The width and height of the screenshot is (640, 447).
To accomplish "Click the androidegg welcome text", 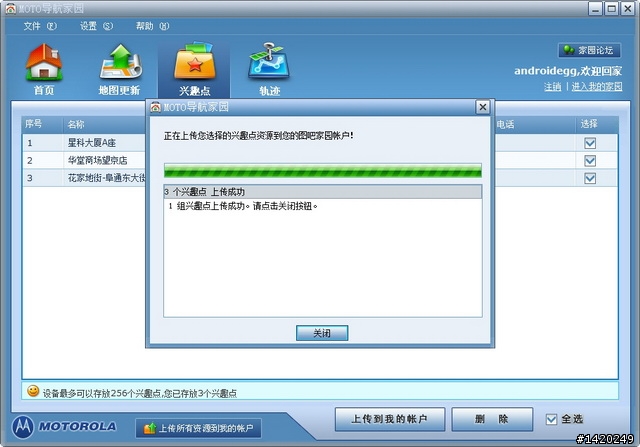I will pyautogui.click(x=568, y=71).
